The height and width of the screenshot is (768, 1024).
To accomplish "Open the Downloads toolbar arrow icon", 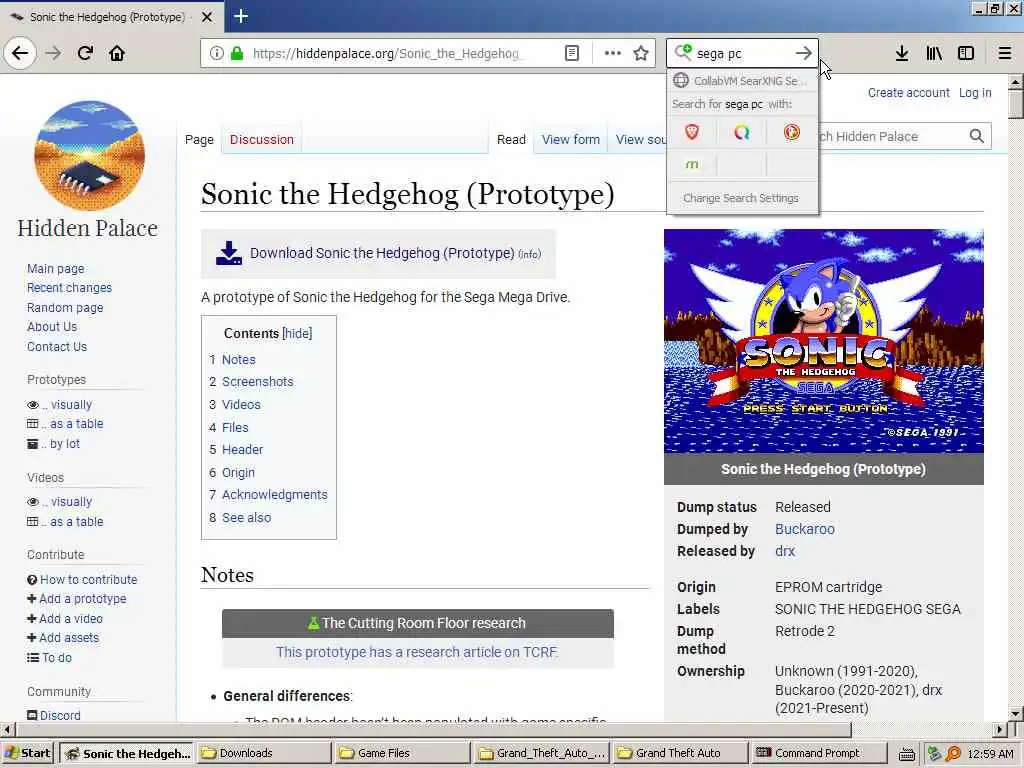I will click(902, 54).
